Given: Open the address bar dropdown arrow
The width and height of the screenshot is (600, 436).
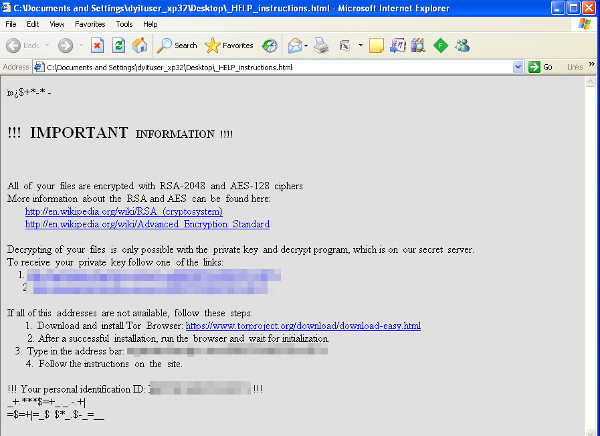Looking at the screenshot, I should [x=518, y=67].
